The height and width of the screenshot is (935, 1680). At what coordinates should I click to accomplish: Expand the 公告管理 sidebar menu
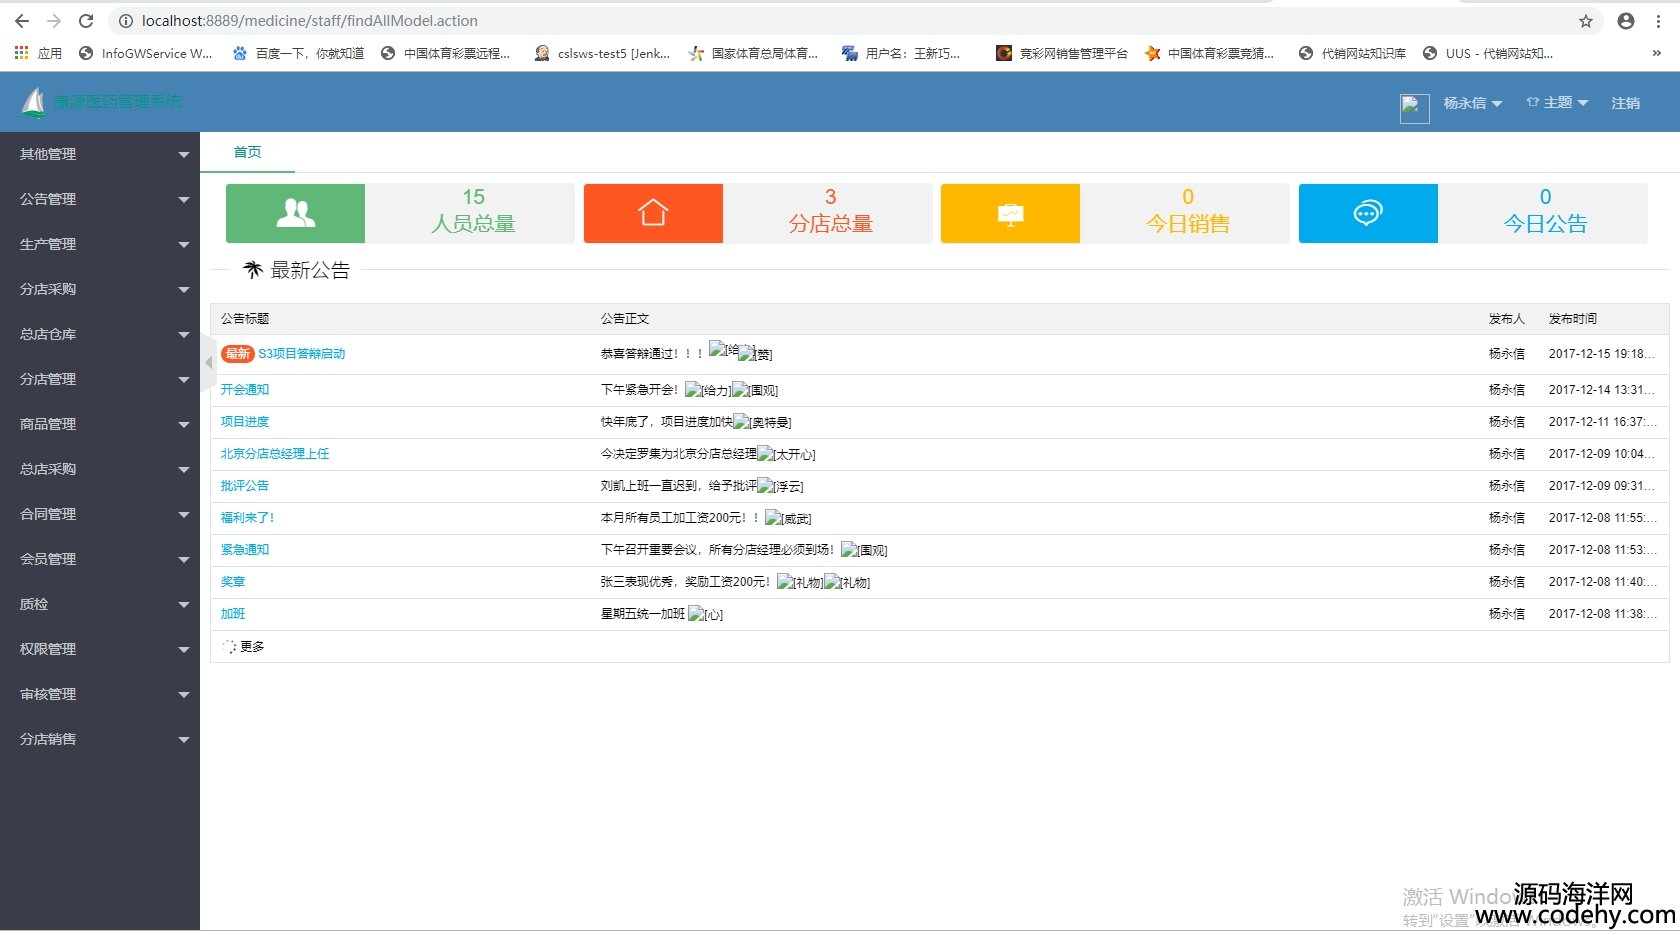click(100, 199)
